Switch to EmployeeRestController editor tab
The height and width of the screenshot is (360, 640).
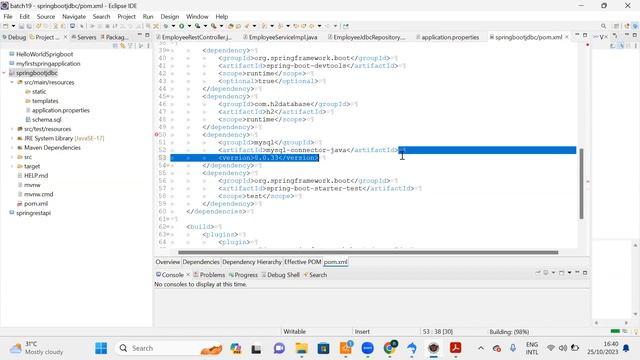tap(194, 37)
